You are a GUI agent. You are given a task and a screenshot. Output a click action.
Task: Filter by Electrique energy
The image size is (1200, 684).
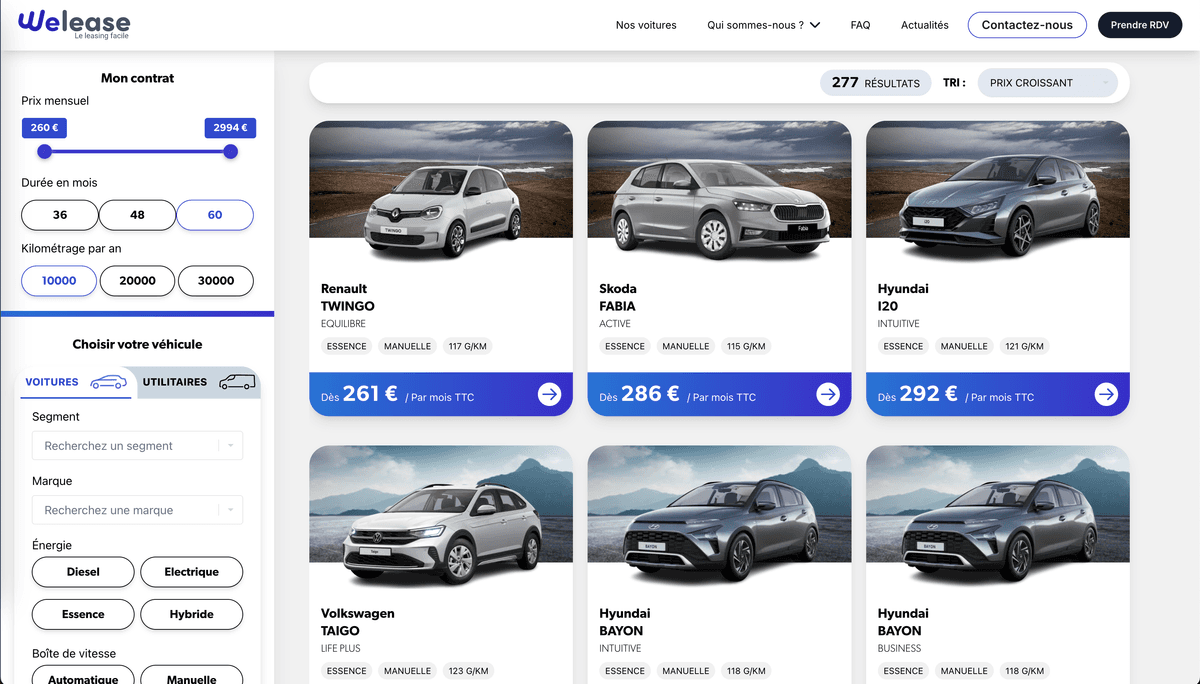point(191,572)
